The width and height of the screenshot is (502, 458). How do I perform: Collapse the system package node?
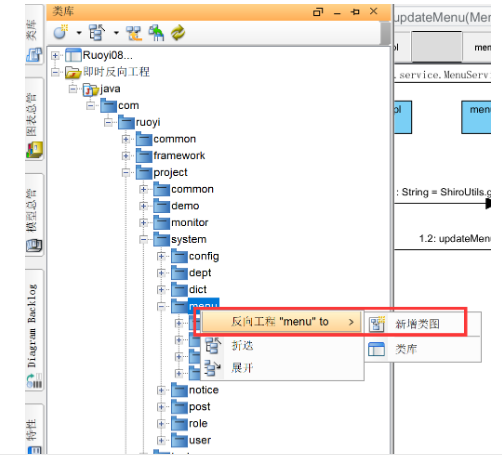pos(144,239)
